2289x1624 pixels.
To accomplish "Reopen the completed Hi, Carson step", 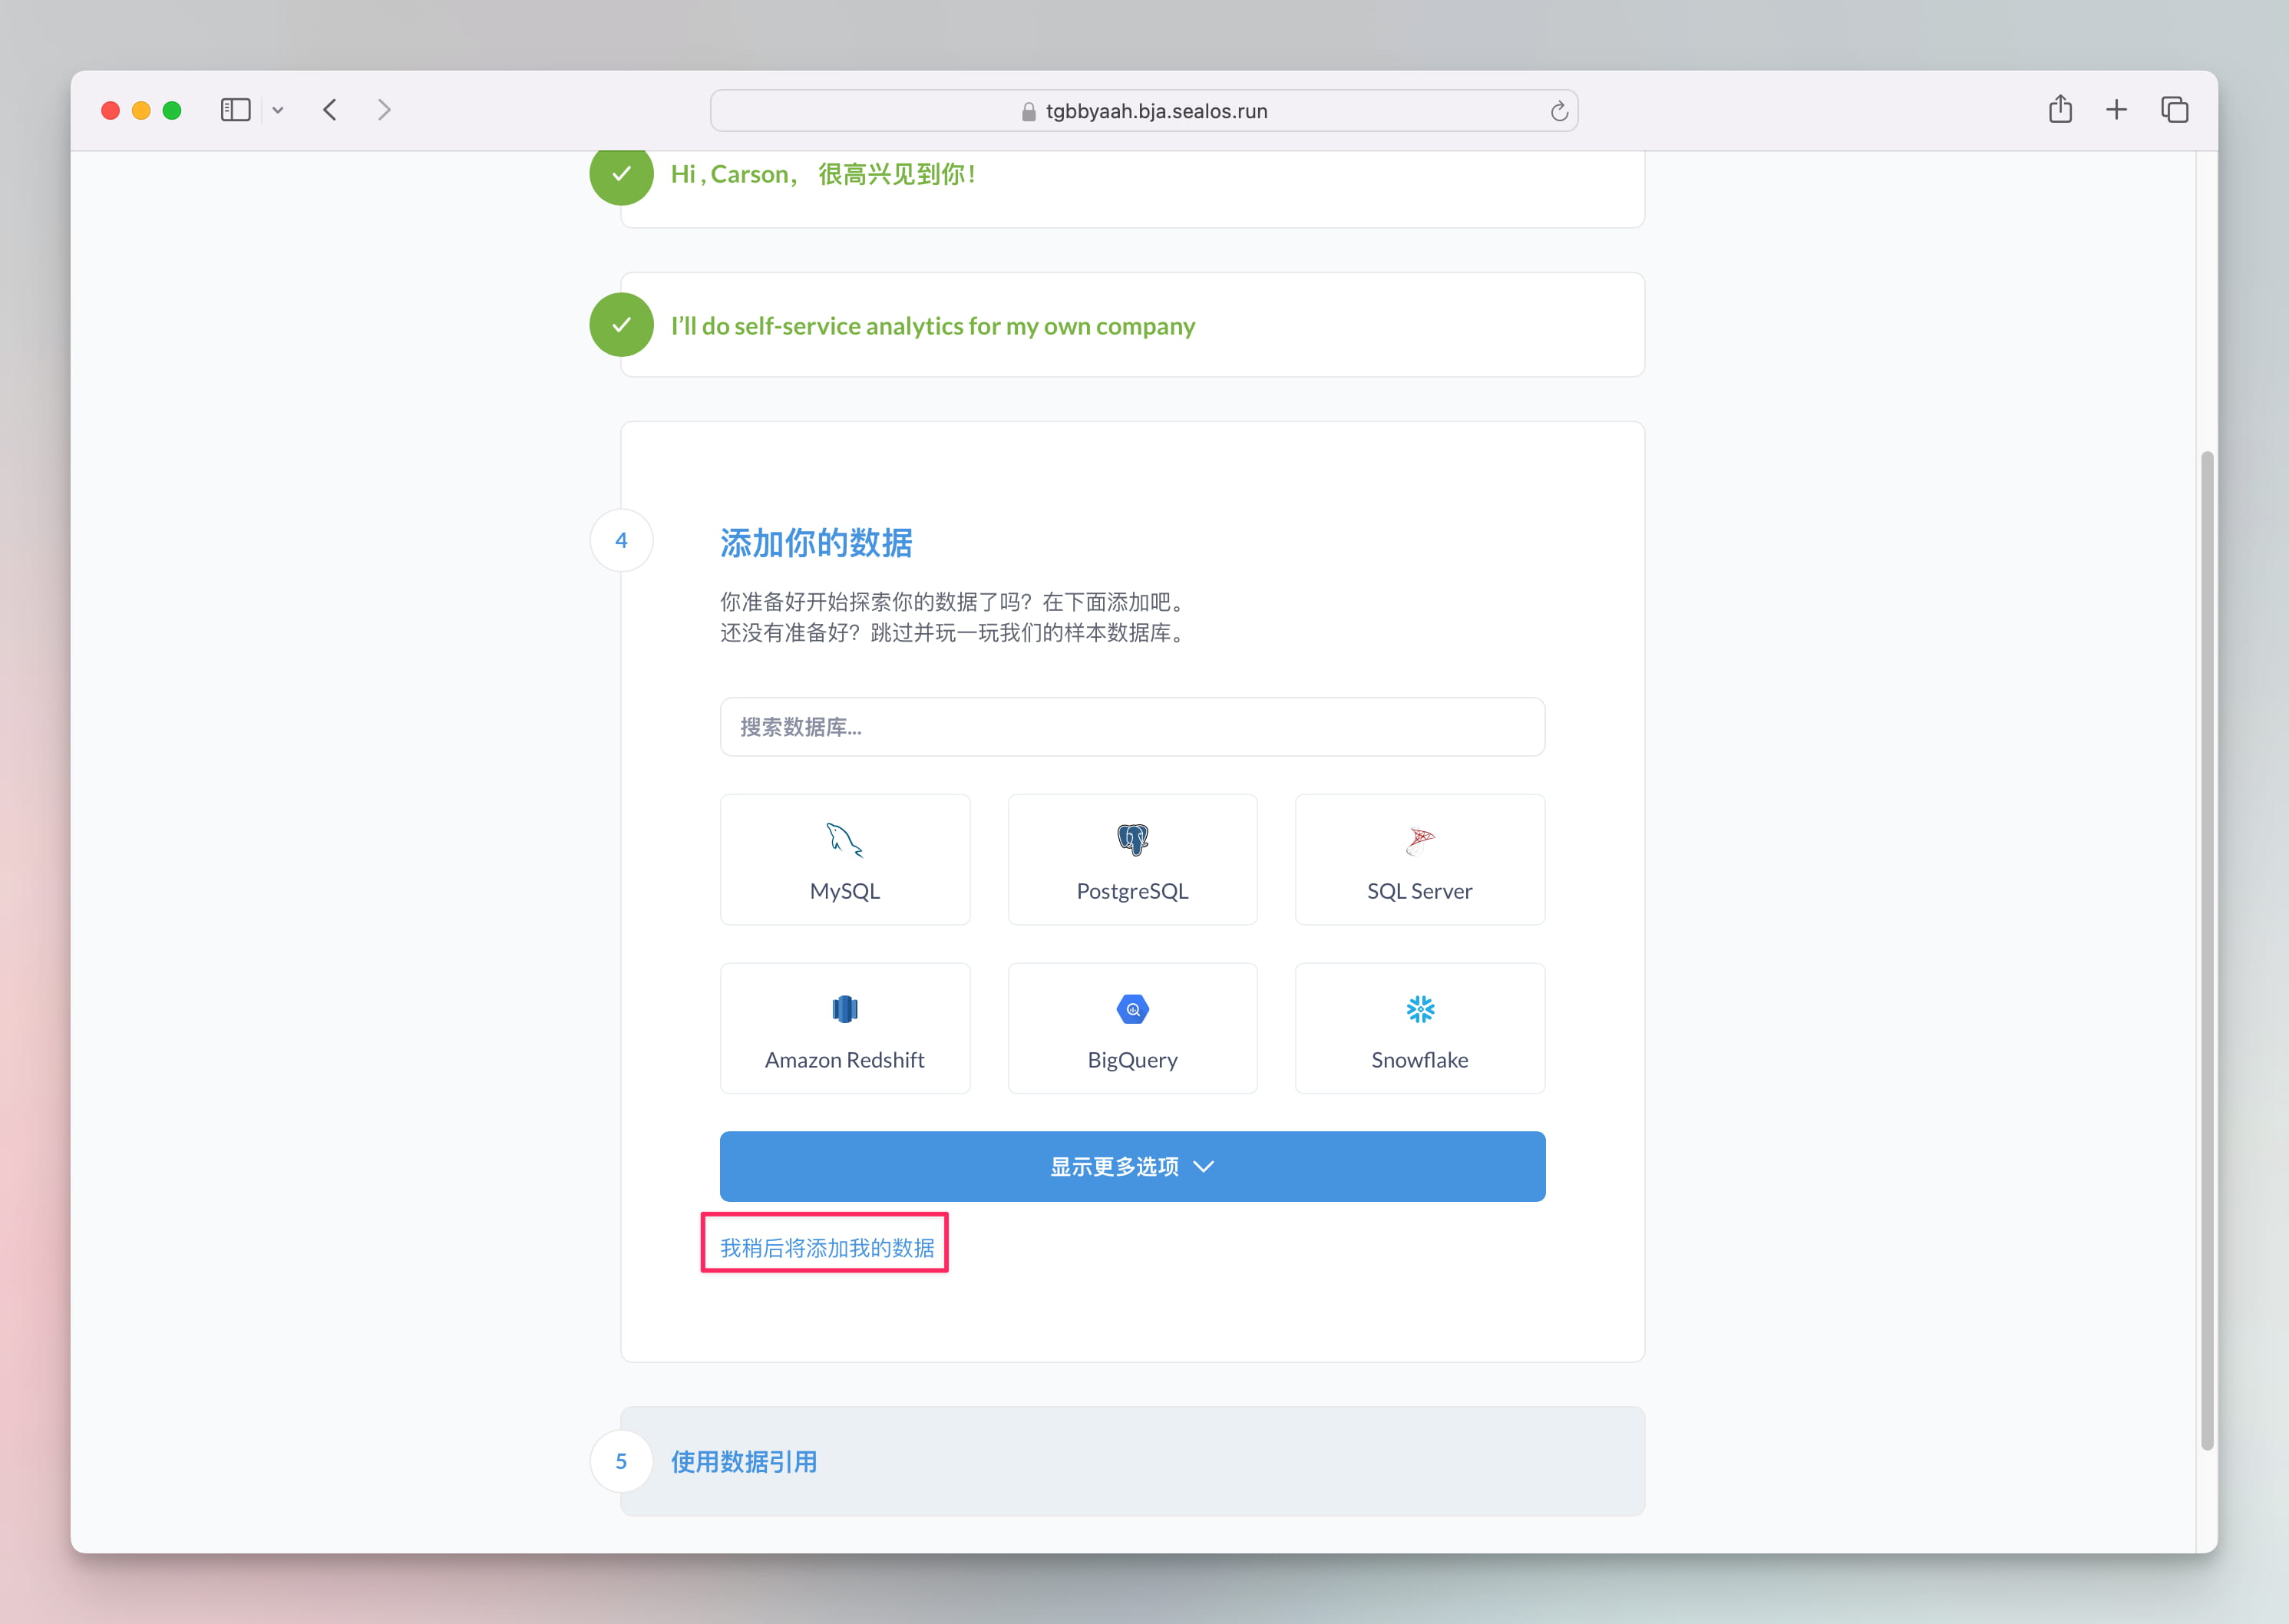I will pos(822,175).
